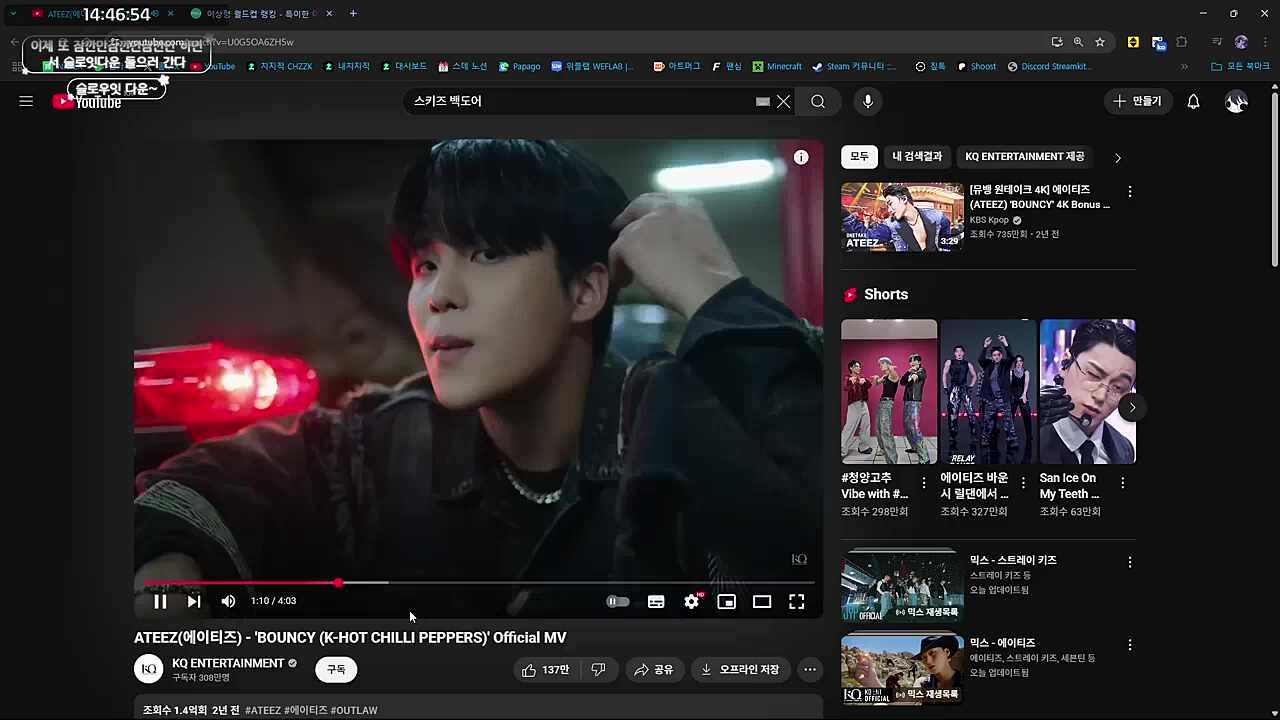Viewport: 1280px width, 720px height.
Task: Open the BOUNCY 4K Bonus video thumbnail
Action: 902,217
